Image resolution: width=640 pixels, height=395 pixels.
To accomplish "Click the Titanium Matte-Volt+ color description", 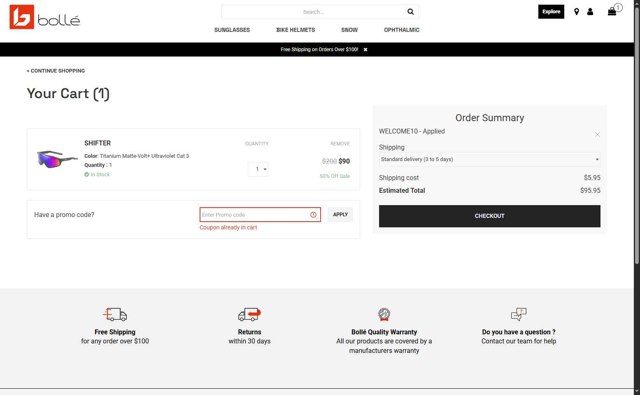I will [x=144, y=156].
